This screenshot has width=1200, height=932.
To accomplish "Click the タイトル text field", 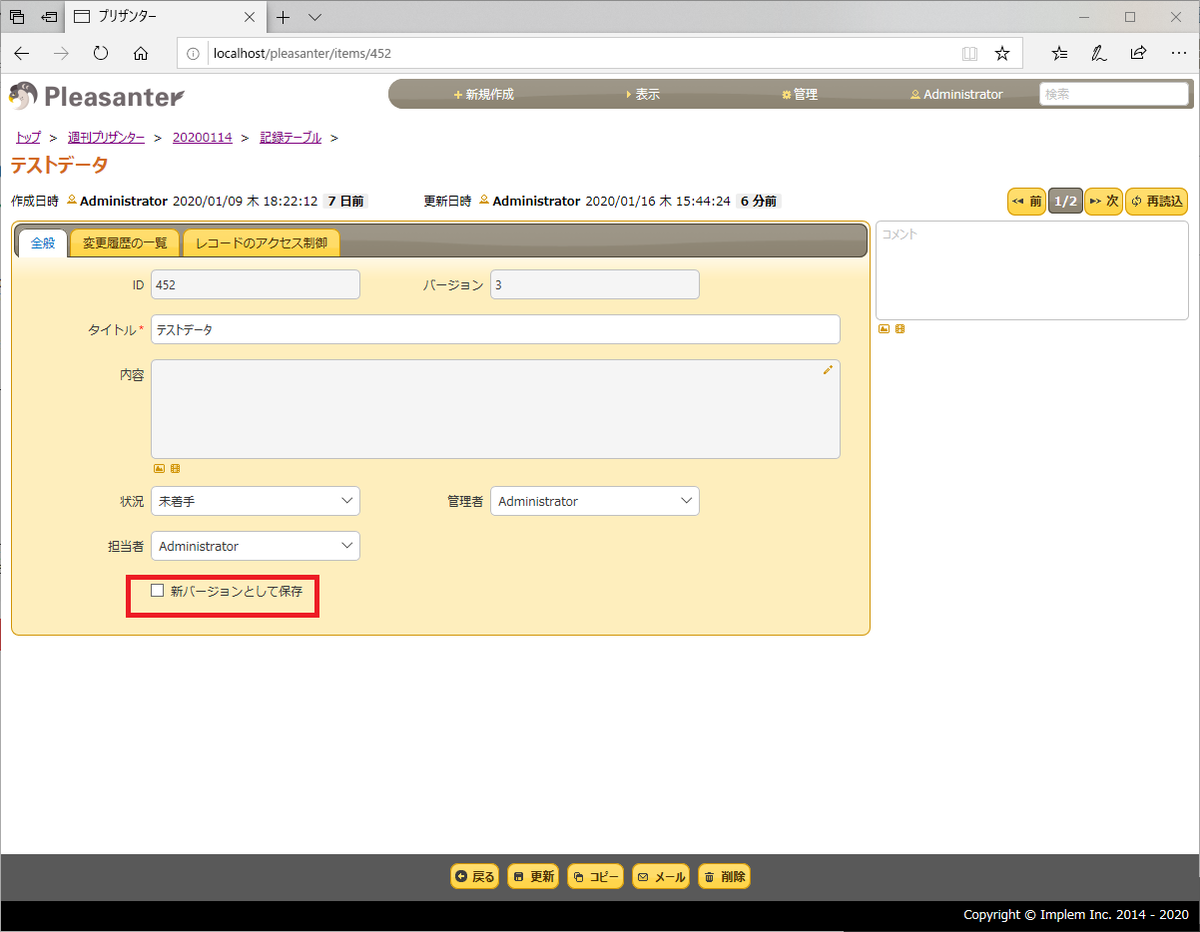I will (x=495, y=329).
